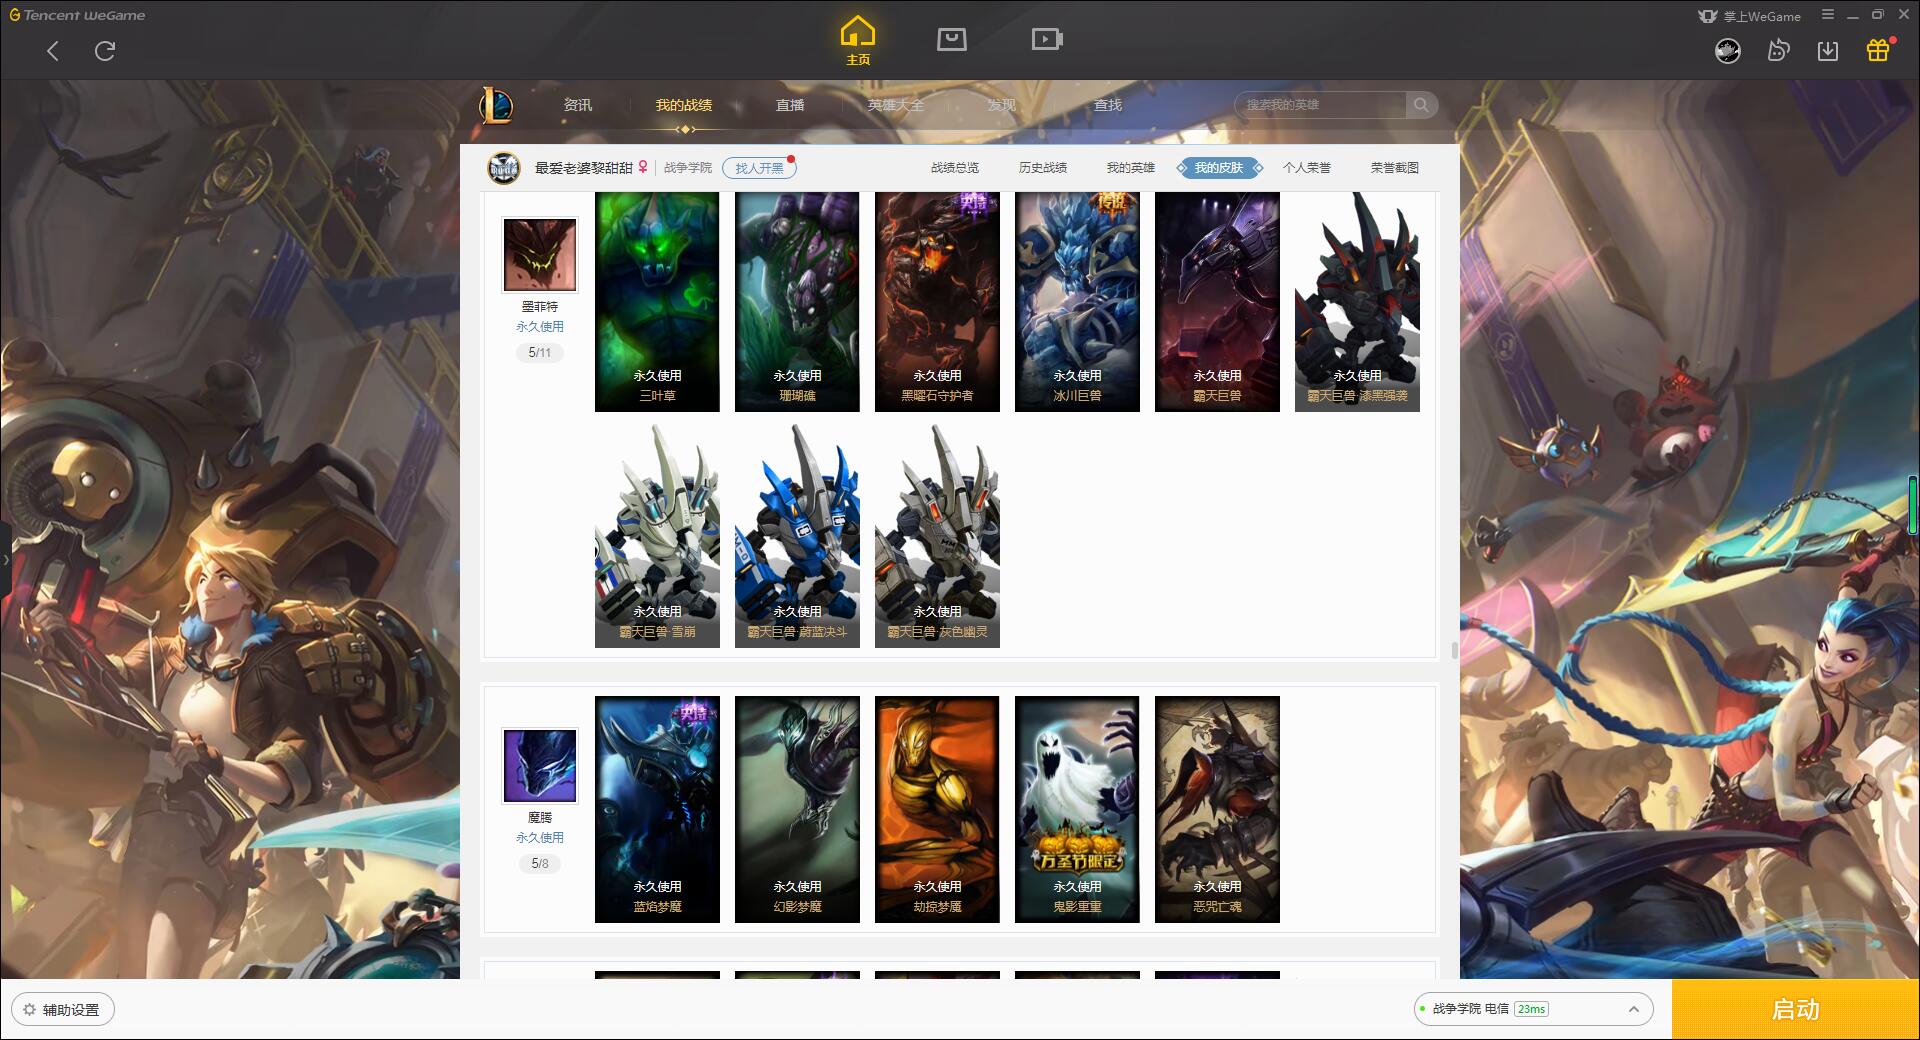Image resolution: width=1920 pixels, height=1040 pixels.
Task: Open the 荣誉截图 sub-tab
Action: (1395, 168)
